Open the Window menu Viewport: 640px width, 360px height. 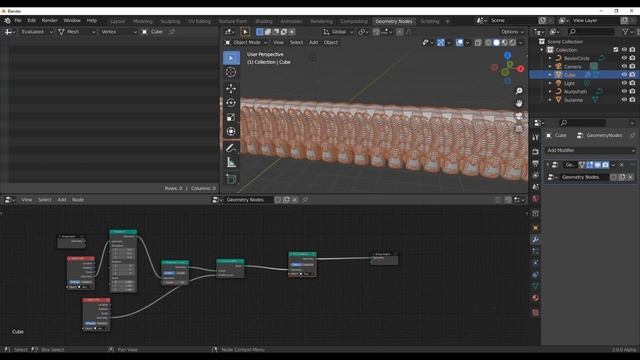coord(72,20)
